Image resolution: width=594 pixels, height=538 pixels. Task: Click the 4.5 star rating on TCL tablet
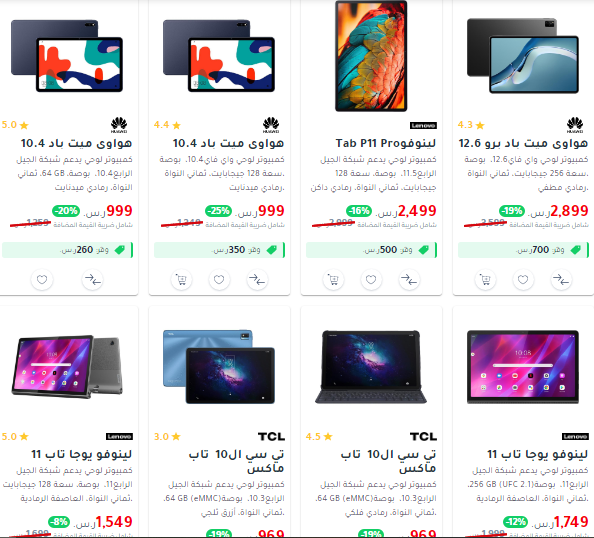[319, 436]
